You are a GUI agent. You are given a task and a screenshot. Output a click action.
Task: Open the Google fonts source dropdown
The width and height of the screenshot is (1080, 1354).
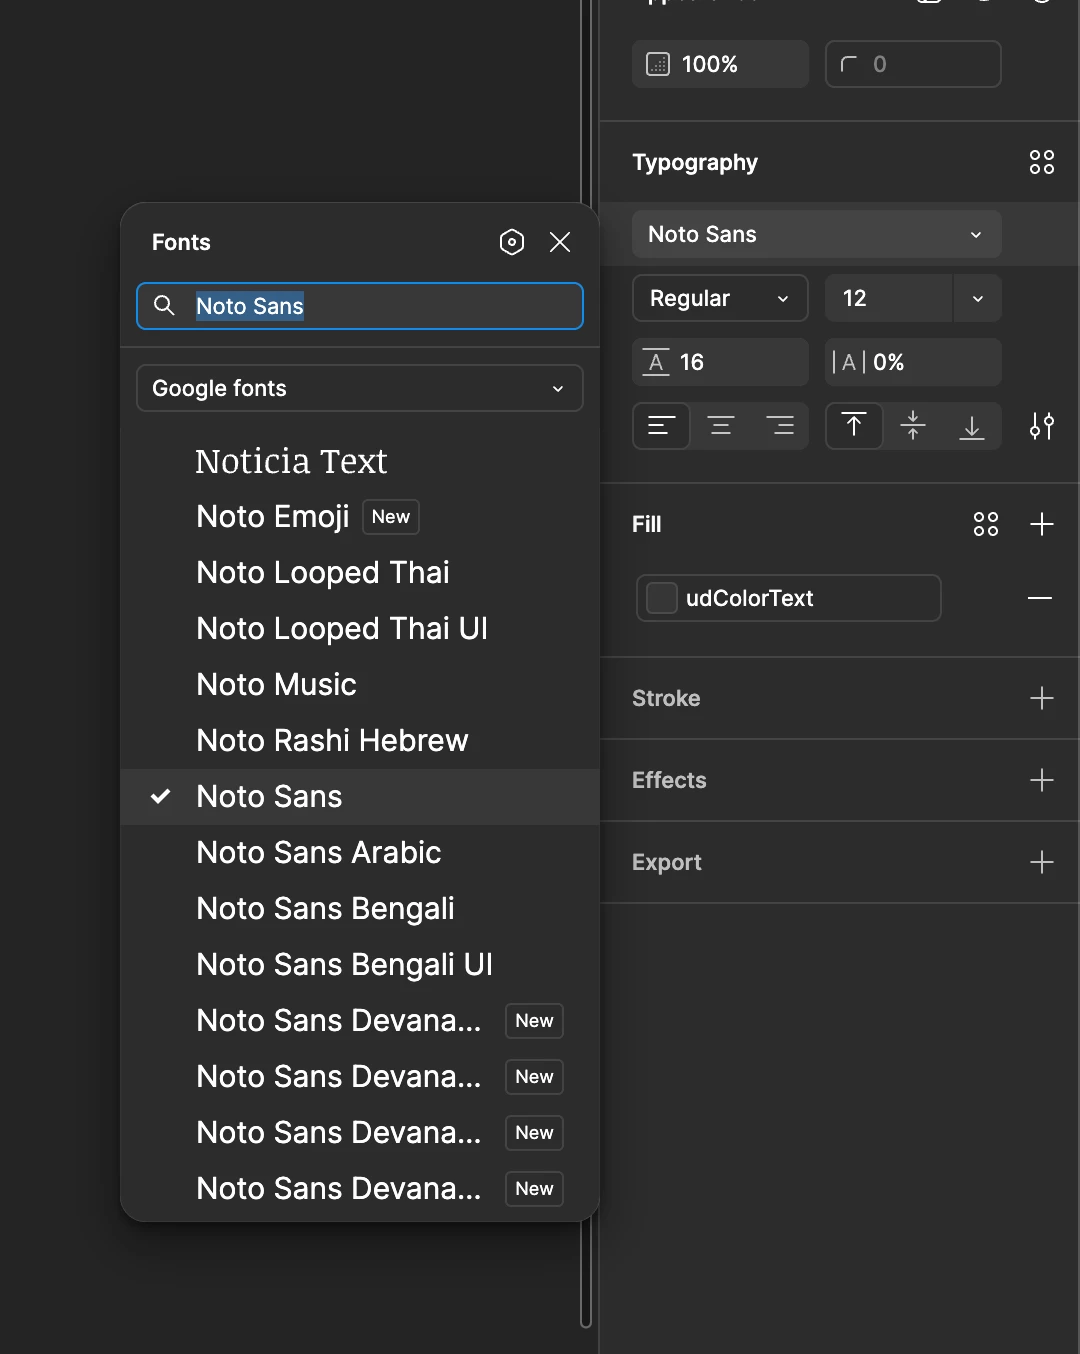click(x=360, y=388)
